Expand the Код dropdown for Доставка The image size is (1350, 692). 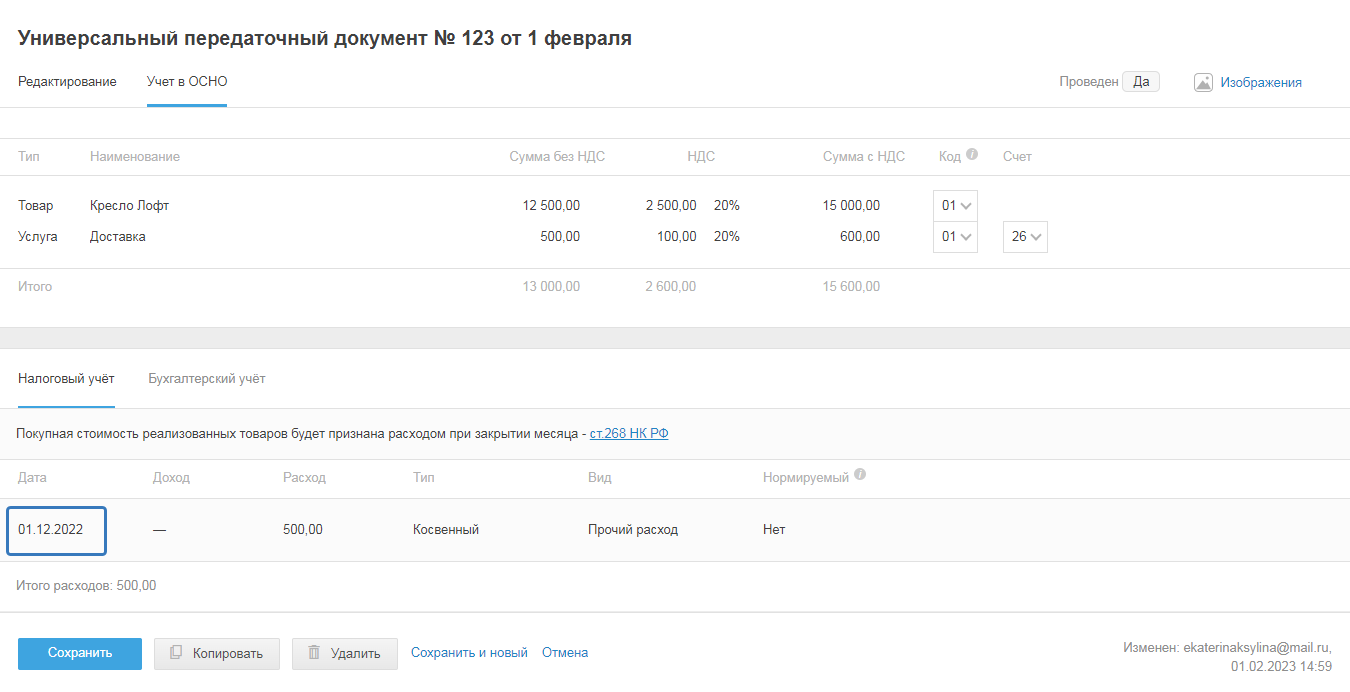coord(955,237)
